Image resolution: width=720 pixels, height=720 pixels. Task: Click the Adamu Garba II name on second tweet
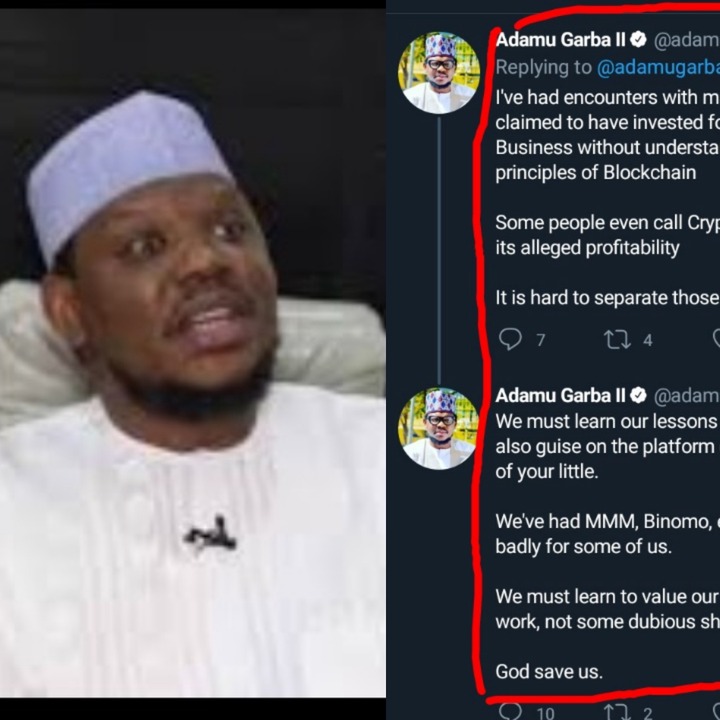560,396
